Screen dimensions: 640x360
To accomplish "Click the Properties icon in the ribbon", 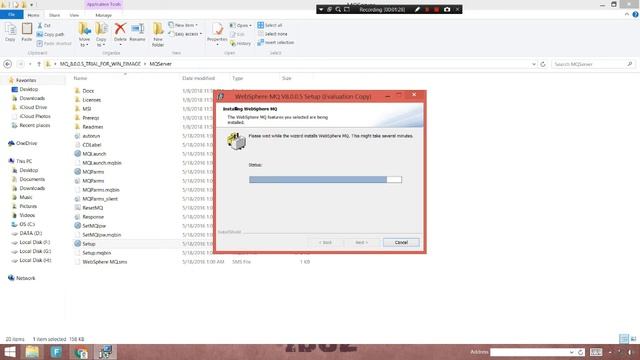I will coord(217,33).
